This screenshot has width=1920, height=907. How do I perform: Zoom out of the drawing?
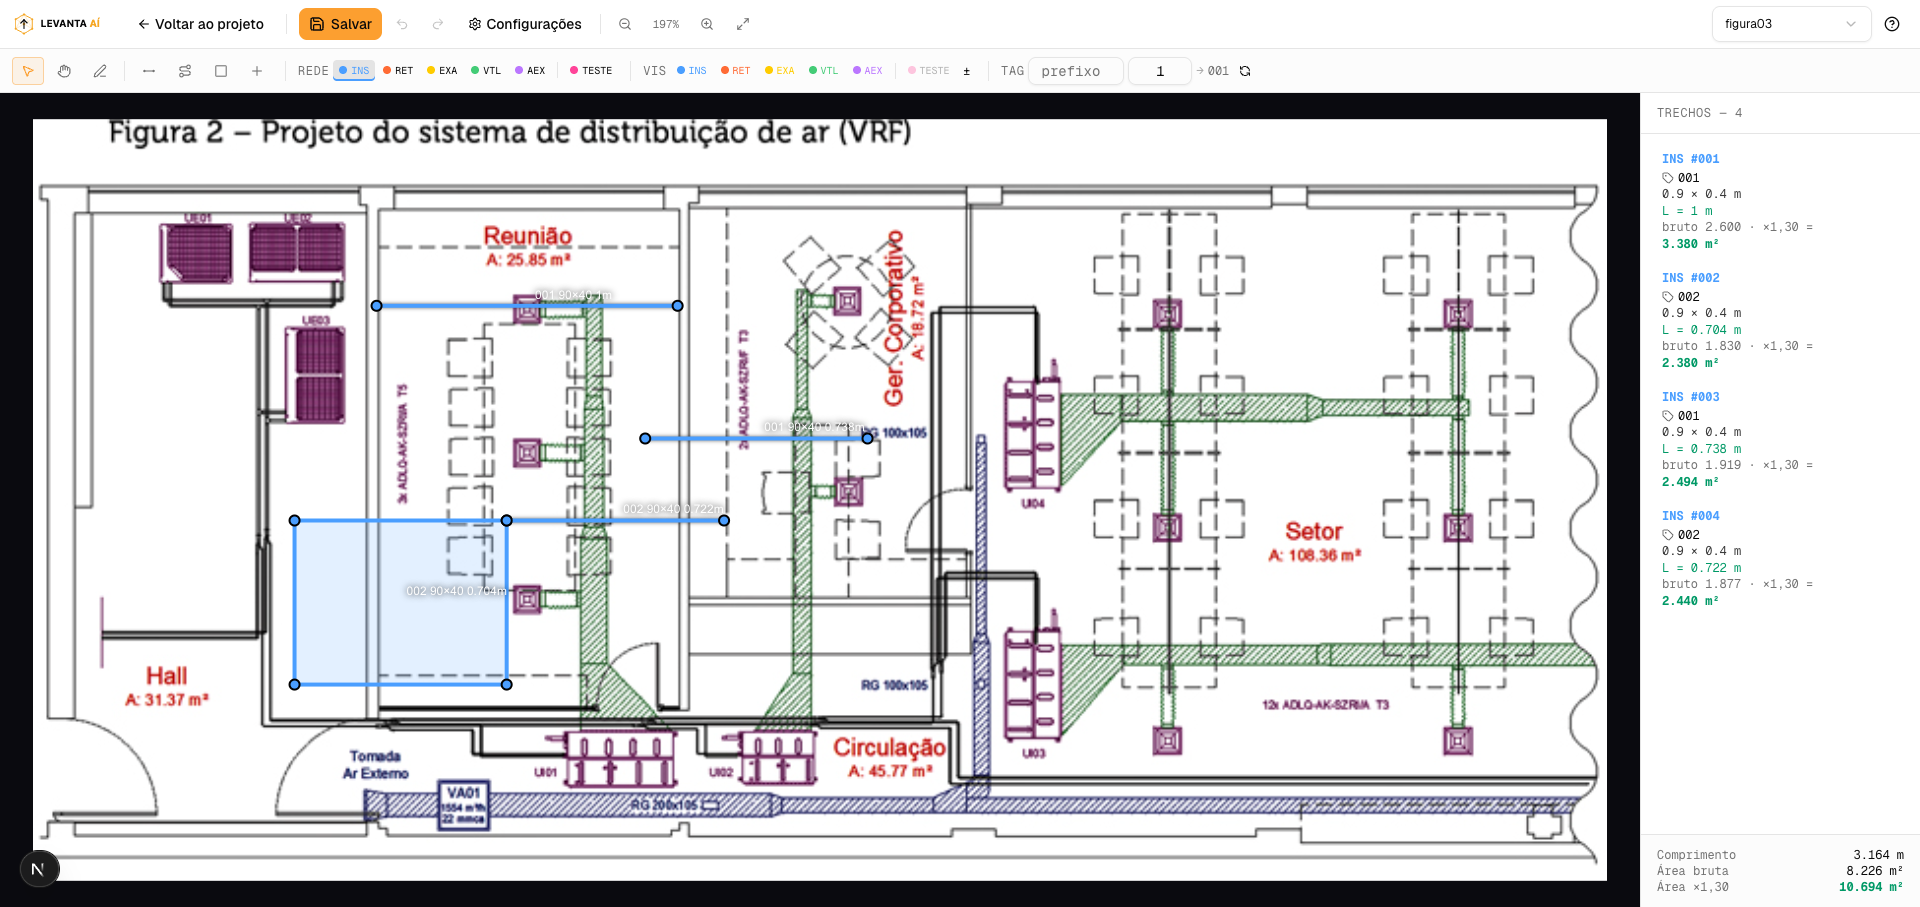(x=625, y=24)
